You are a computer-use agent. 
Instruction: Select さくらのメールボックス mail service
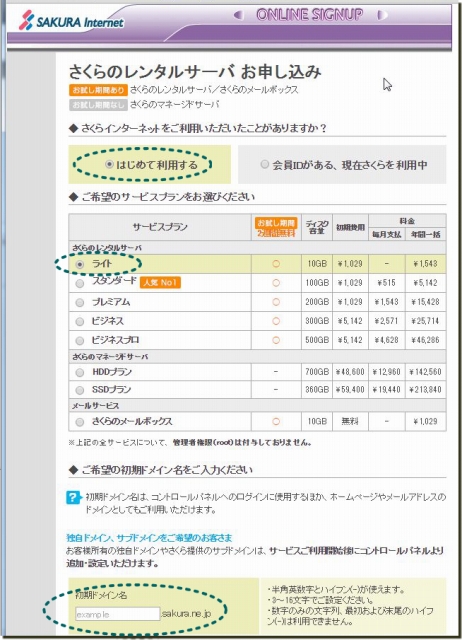(x=80, y=422)
